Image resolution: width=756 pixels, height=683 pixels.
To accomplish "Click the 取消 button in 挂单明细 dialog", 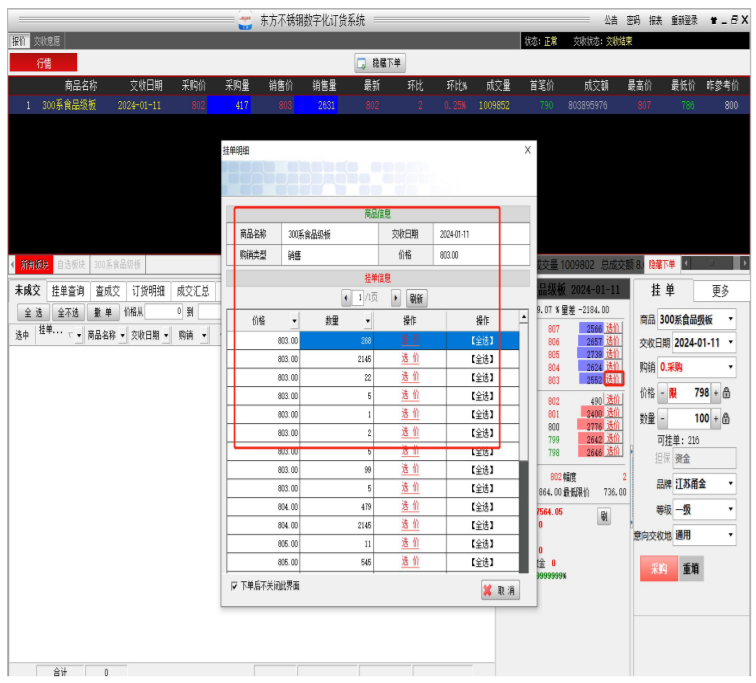I will click(500, 591).
